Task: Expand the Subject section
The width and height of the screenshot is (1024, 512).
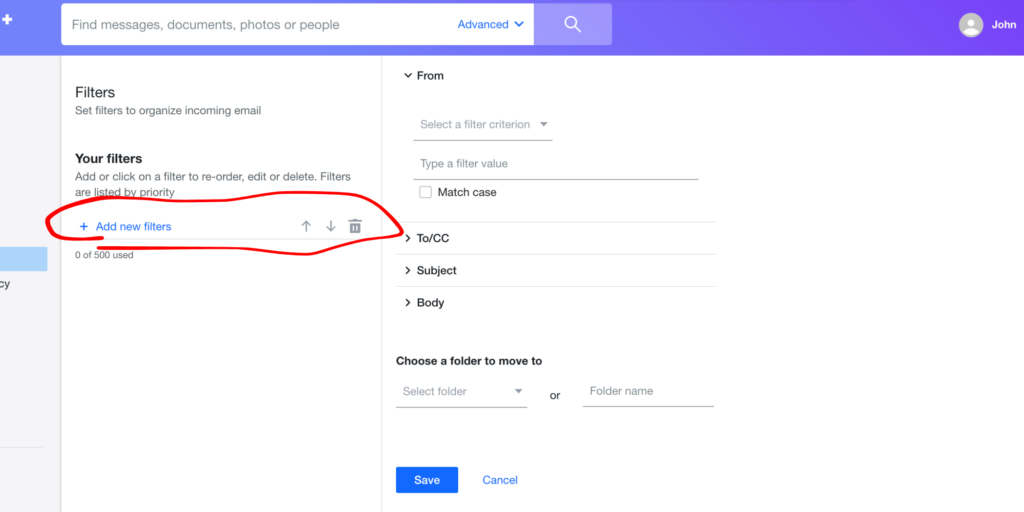Action: coord(408,270)
